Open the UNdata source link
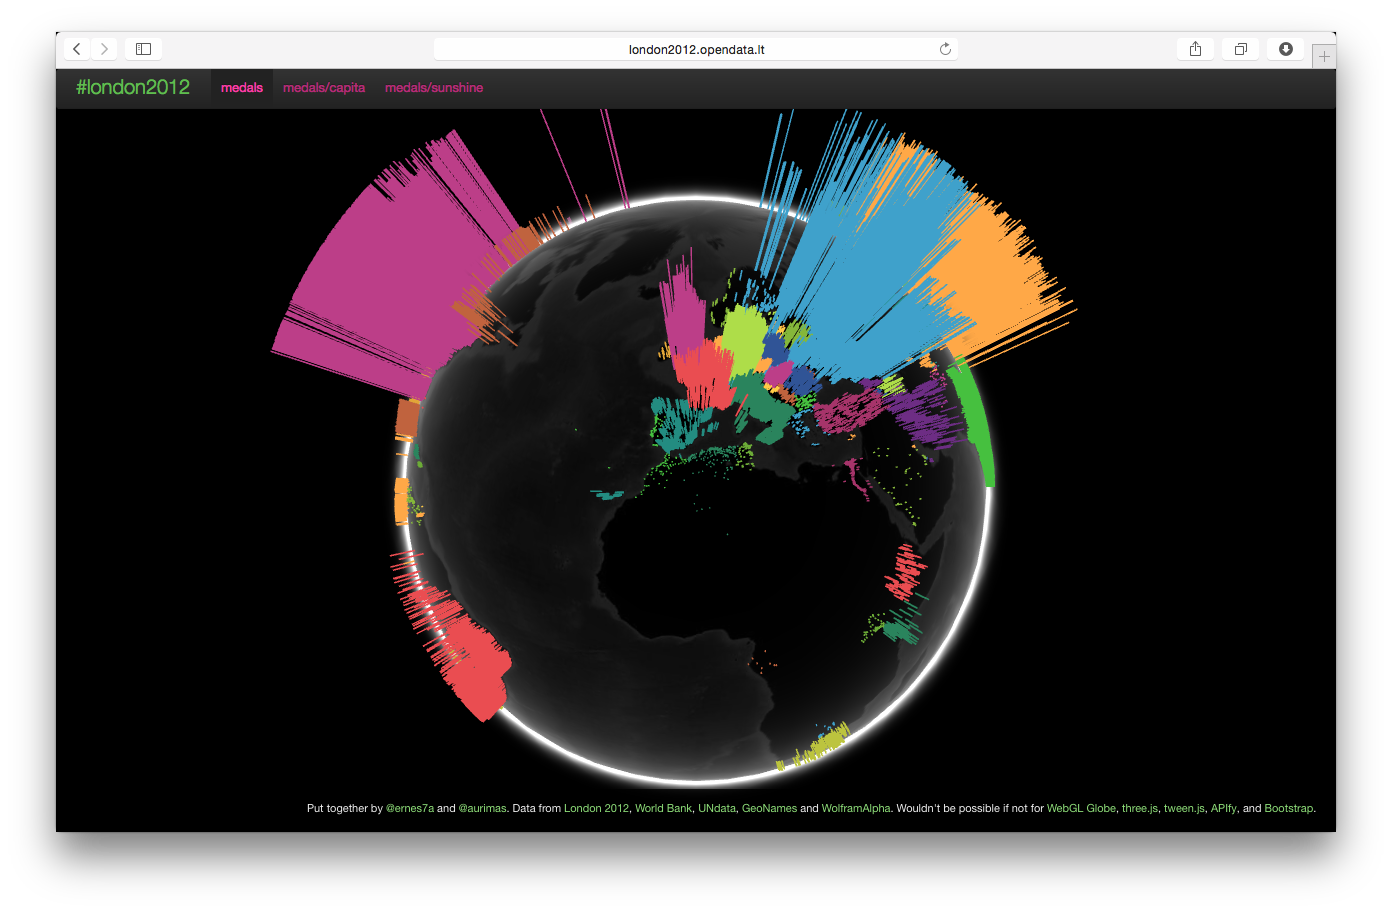The height and width of the screenshot is (912, 1392). 716,808
